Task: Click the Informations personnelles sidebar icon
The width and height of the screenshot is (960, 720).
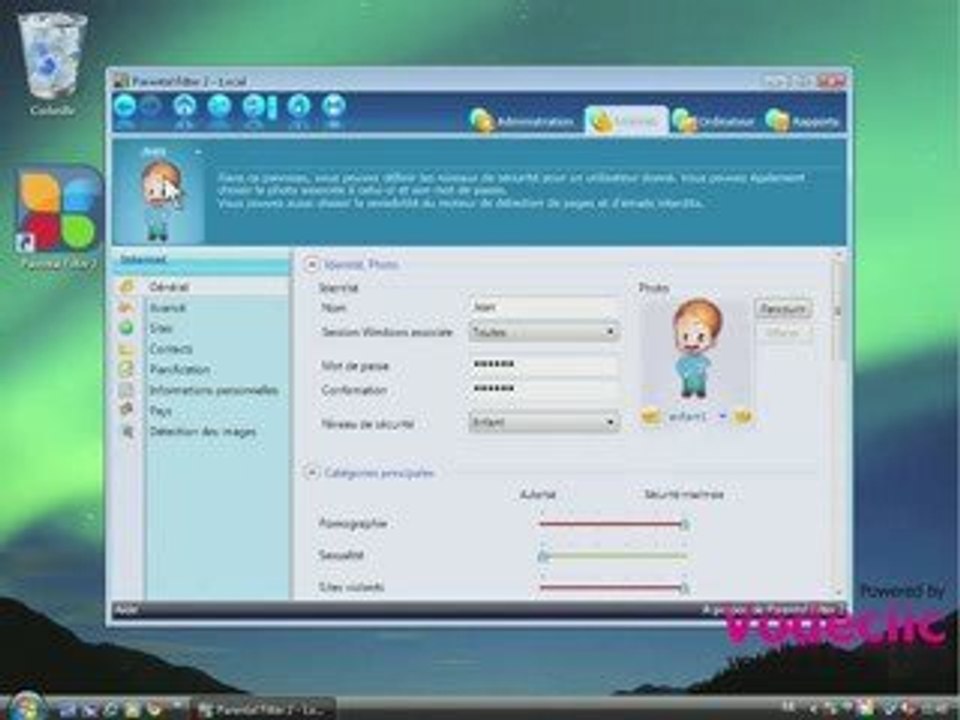Action: point(127,390)
